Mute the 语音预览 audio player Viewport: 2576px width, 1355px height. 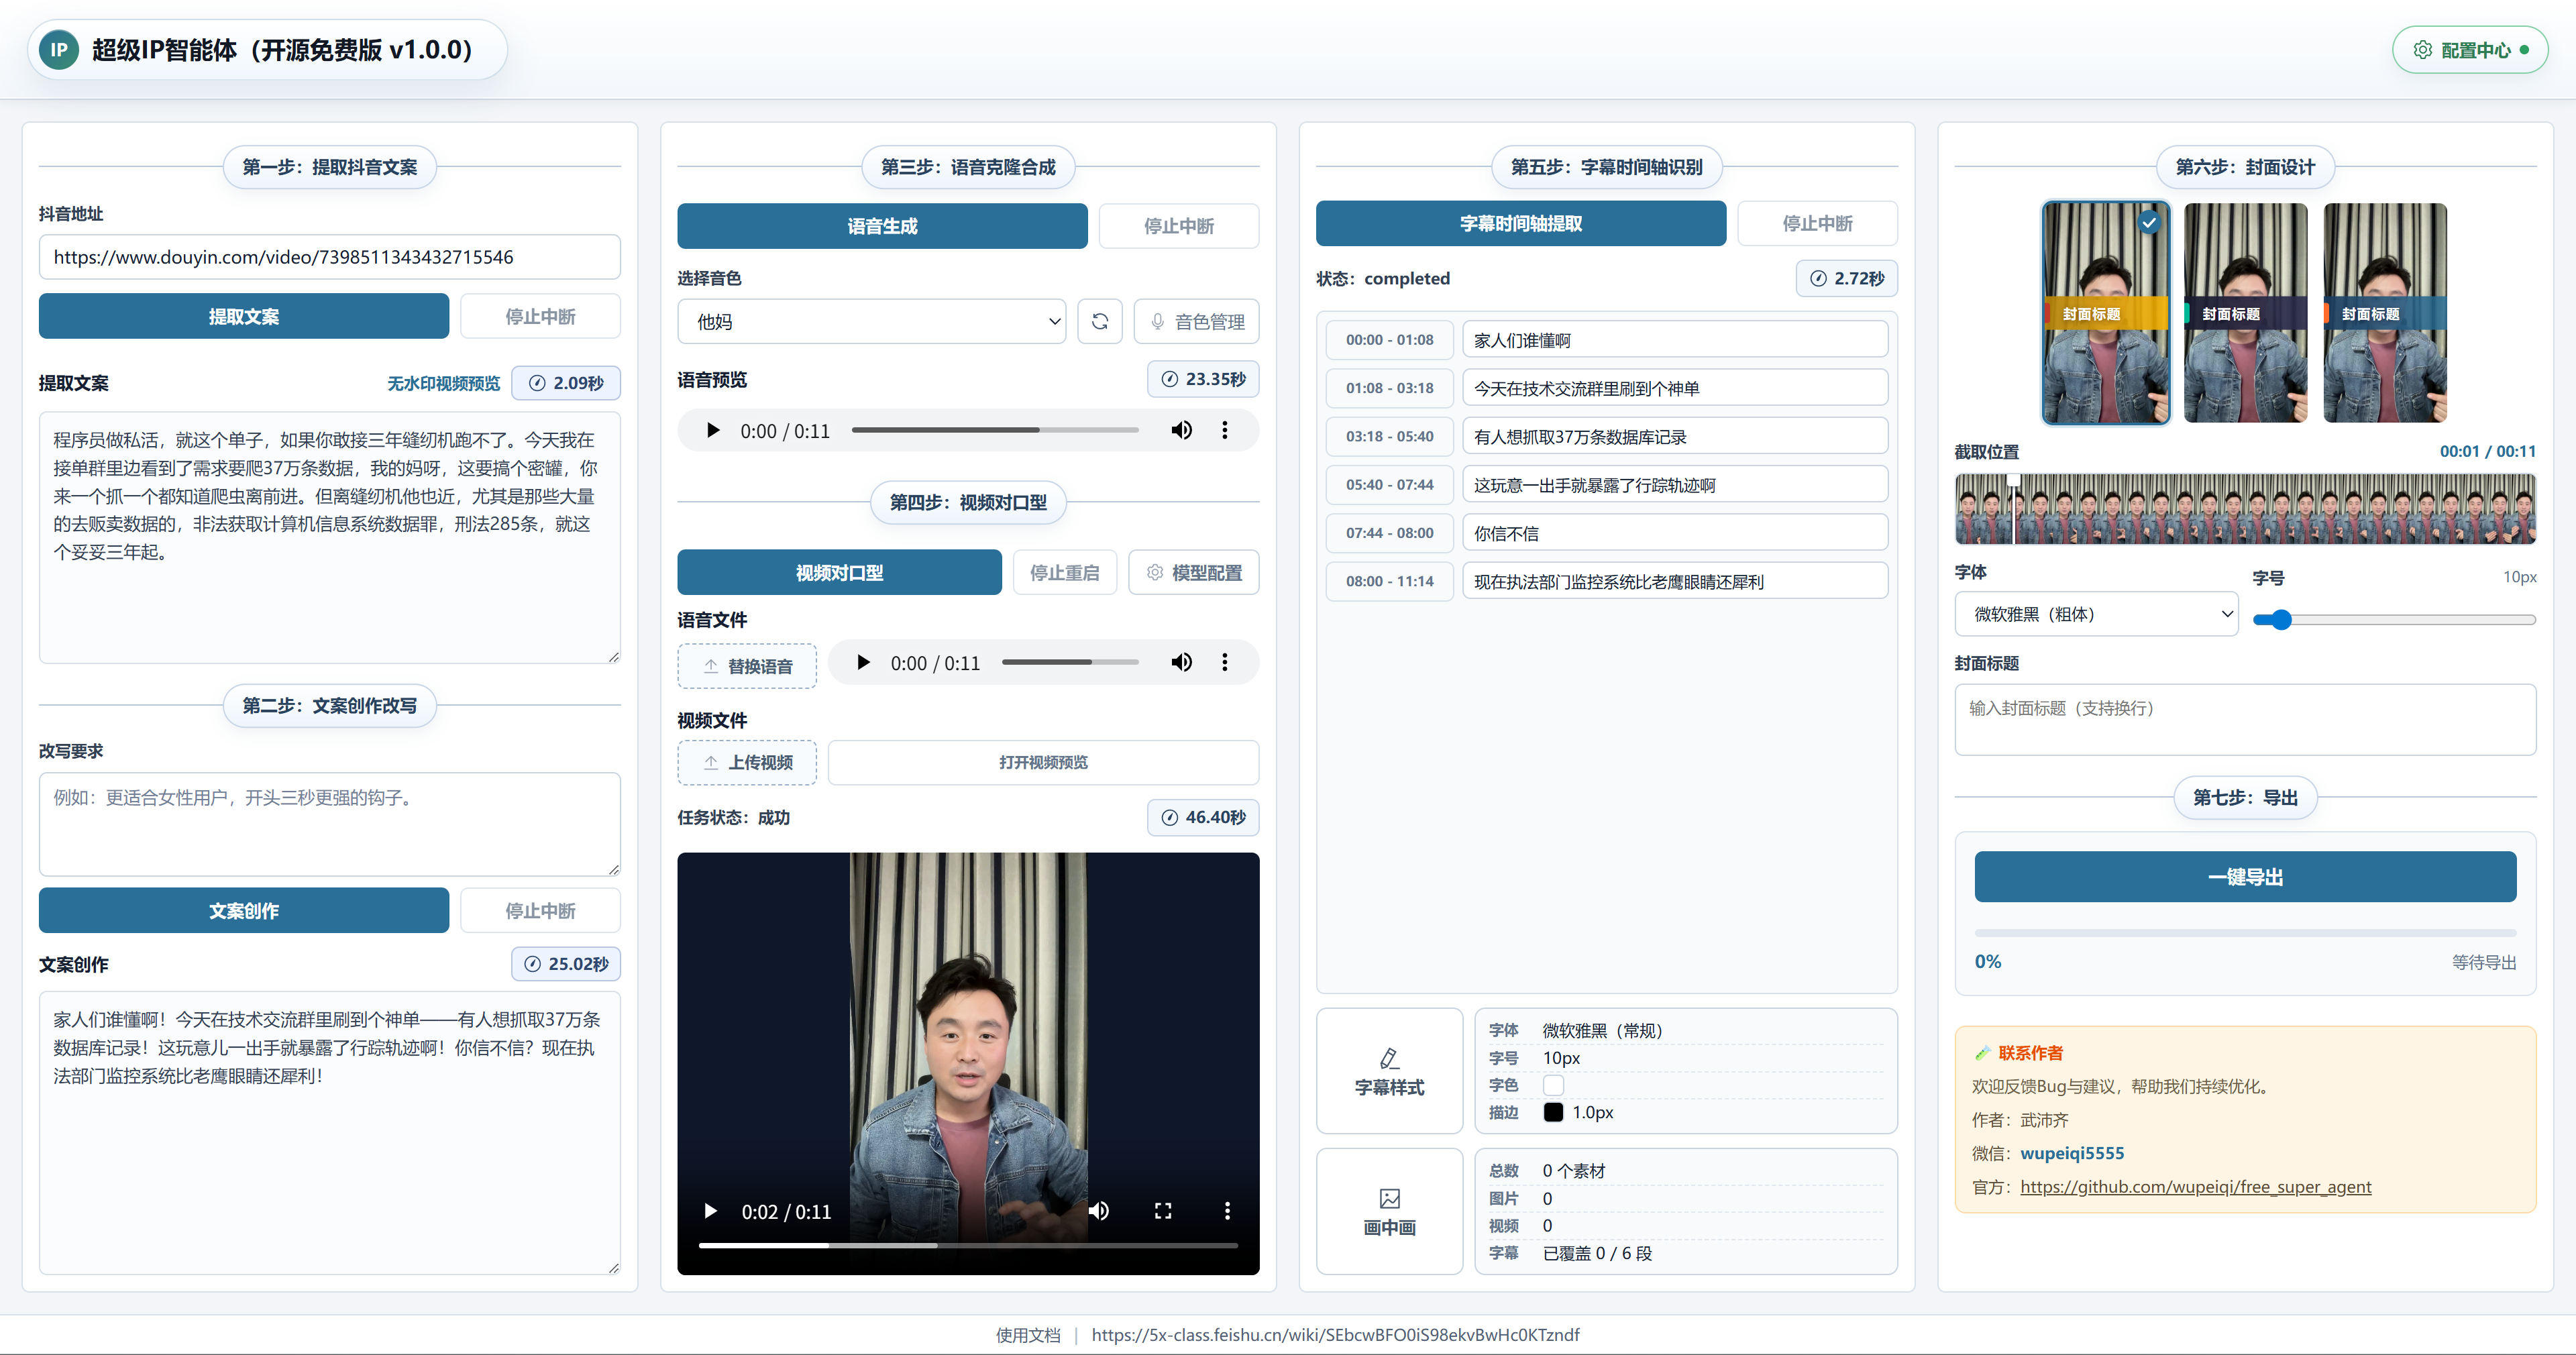pos(1181,431)
